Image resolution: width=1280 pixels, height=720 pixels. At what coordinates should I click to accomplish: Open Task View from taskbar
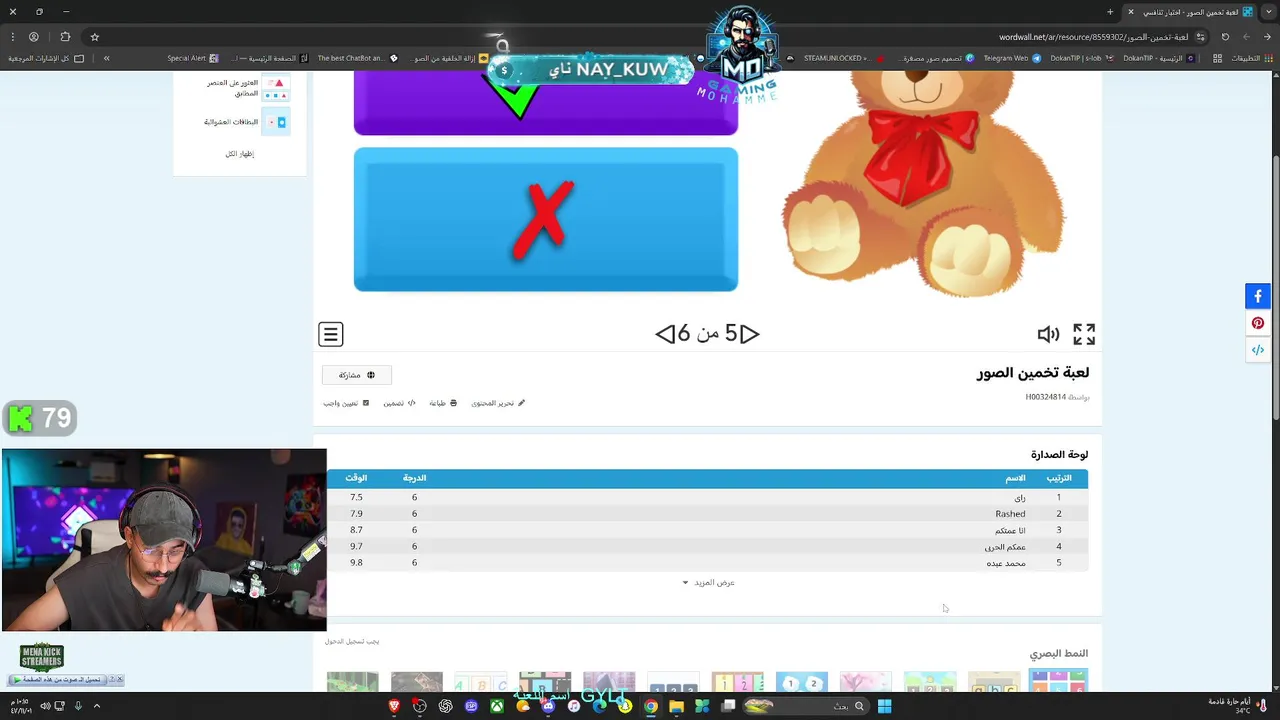[728, 706]
